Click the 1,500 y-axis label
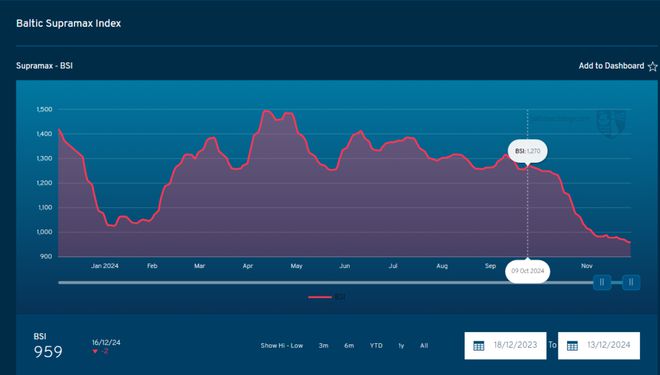Screen dimensions: 660x375 (44, 109)
